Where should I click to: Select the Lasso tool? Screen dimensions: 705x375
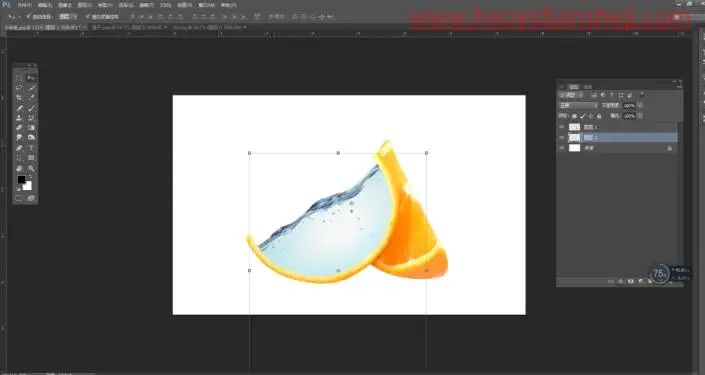[x=19, y=88]
